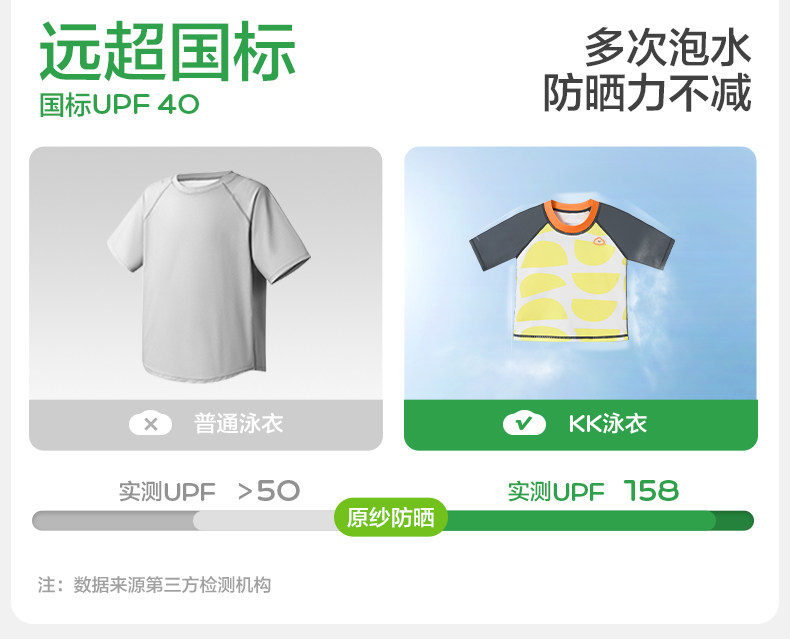Click the 实测UPF >50 label

209,491
